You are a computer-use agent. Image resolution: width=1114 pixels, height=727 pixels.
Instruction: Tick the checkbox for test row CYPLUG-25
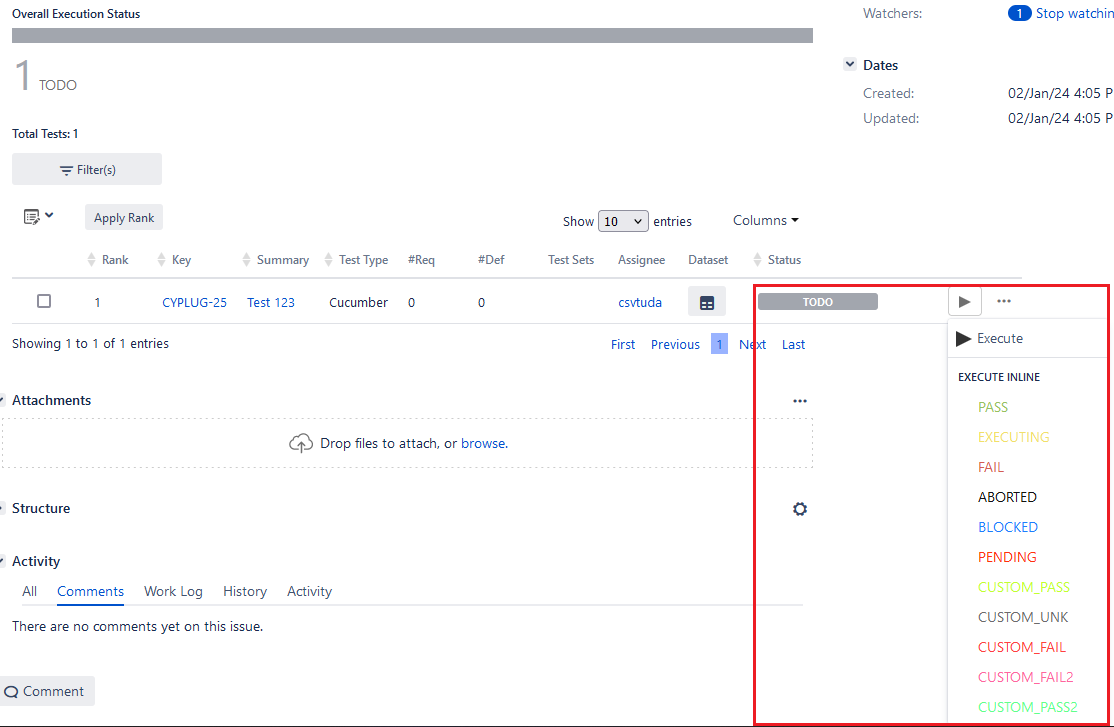pos(44,301)
